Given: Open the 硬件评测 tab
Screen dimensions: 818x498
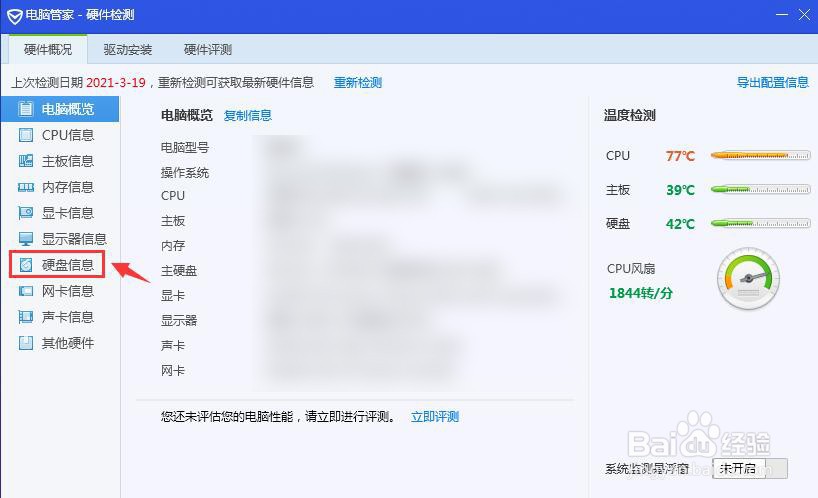Looking at the screenshot, I should pos(208,50).
